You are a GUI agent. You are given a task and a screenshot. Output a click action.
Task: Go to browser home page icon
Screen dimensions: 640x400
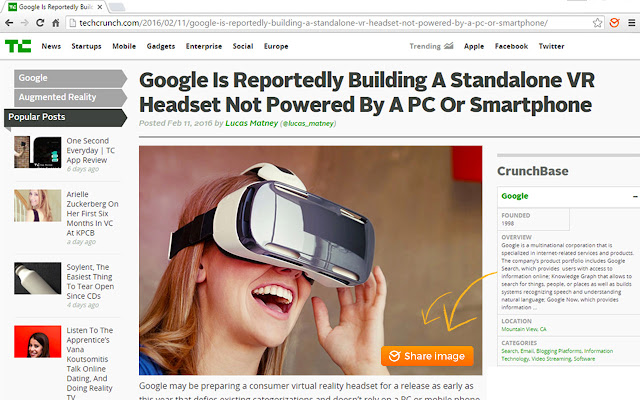coord(56,23)
